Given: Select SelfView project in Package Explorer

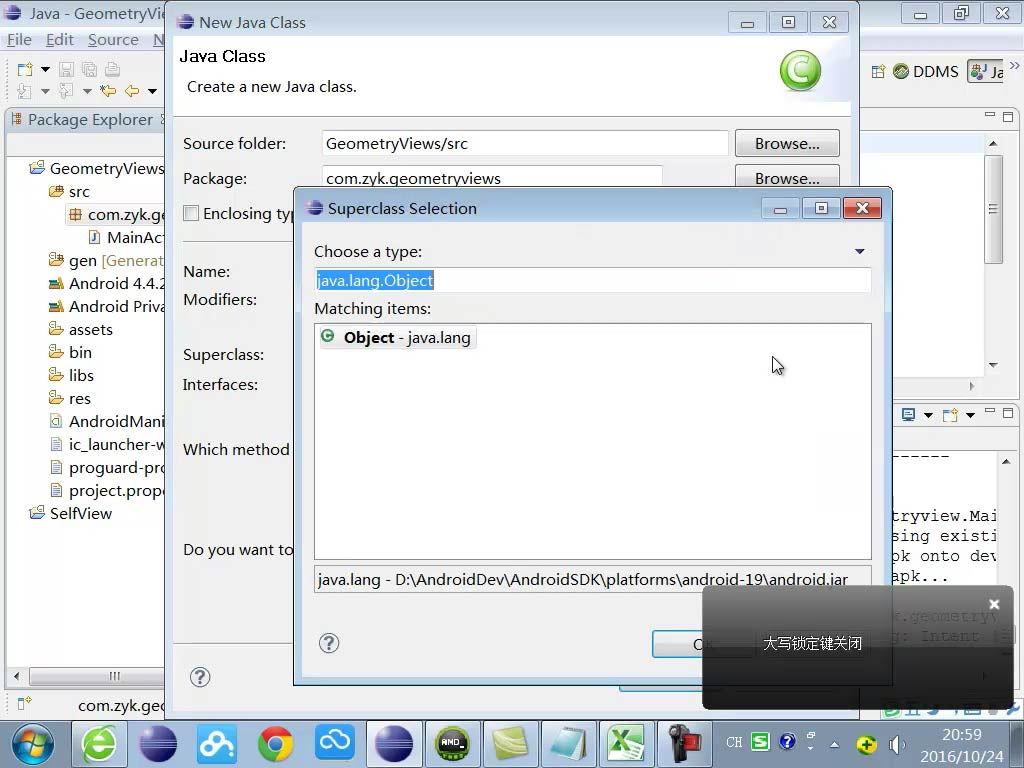Looking at the screenshot, I should pos(71,513).
